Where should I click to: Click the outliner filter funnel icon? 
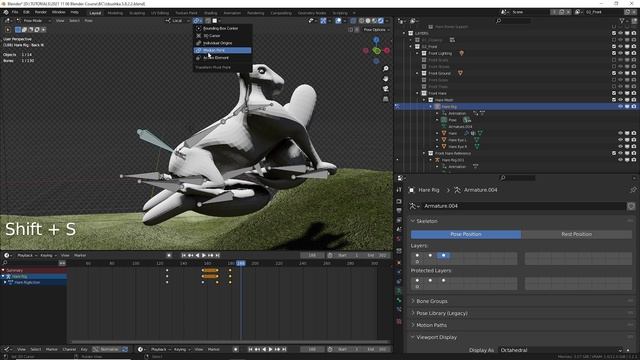(x=622, y=20)
